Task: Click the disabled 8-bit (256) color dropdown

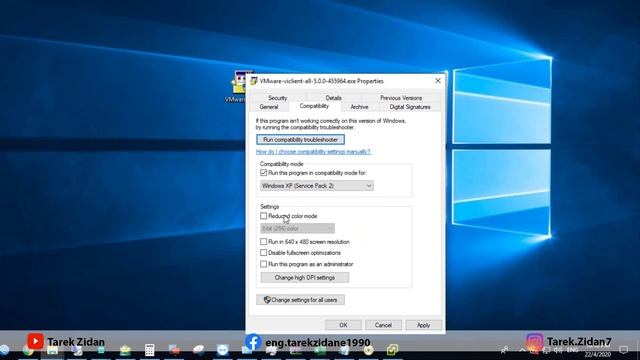Action: tap(297, 229)
